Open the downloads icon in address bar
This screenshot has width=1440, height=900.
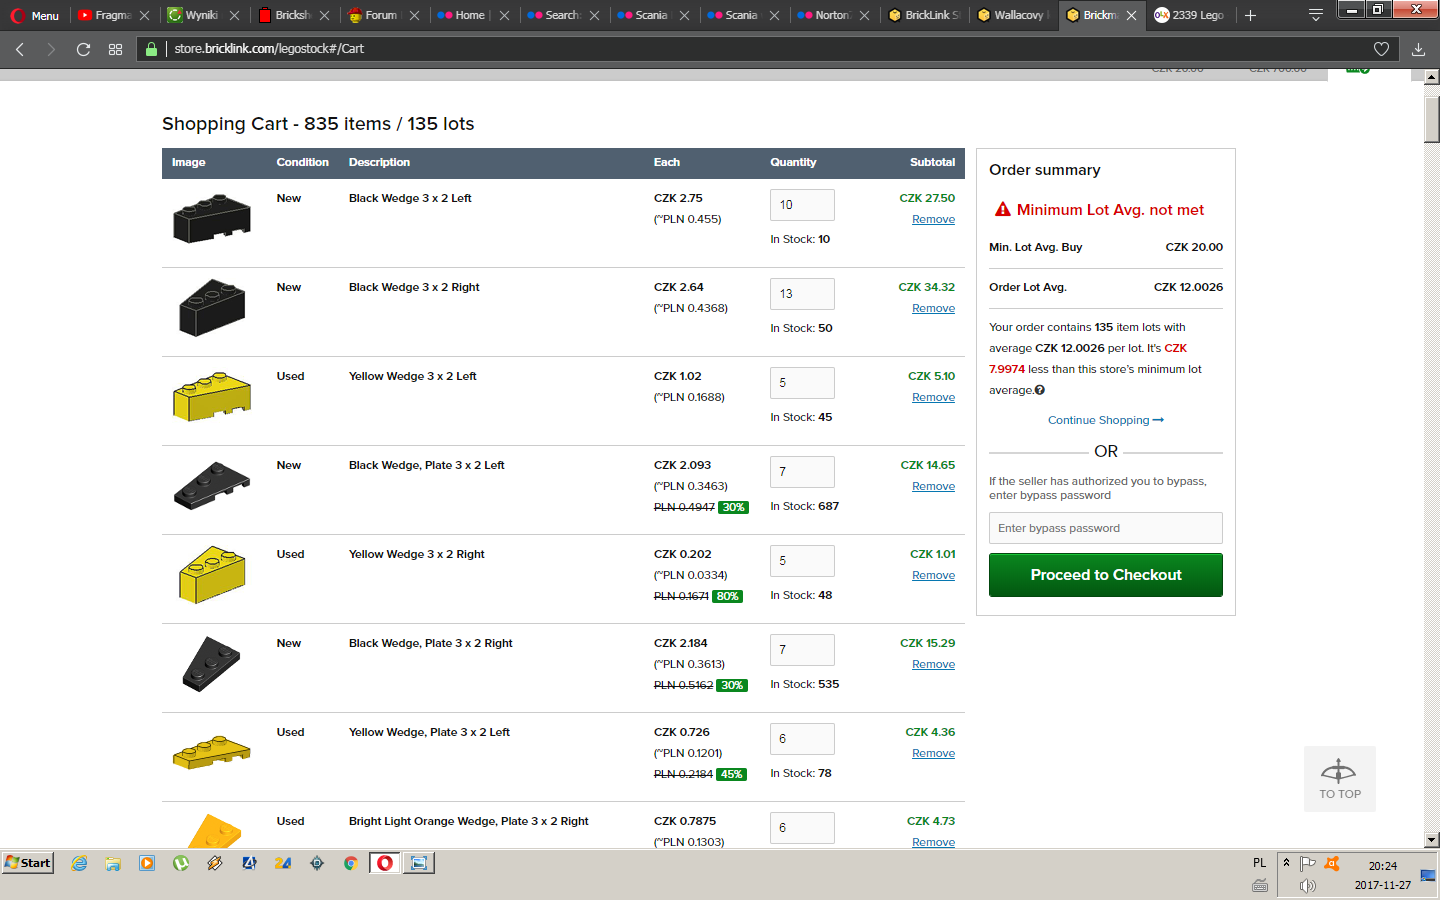pos(1418,49)
